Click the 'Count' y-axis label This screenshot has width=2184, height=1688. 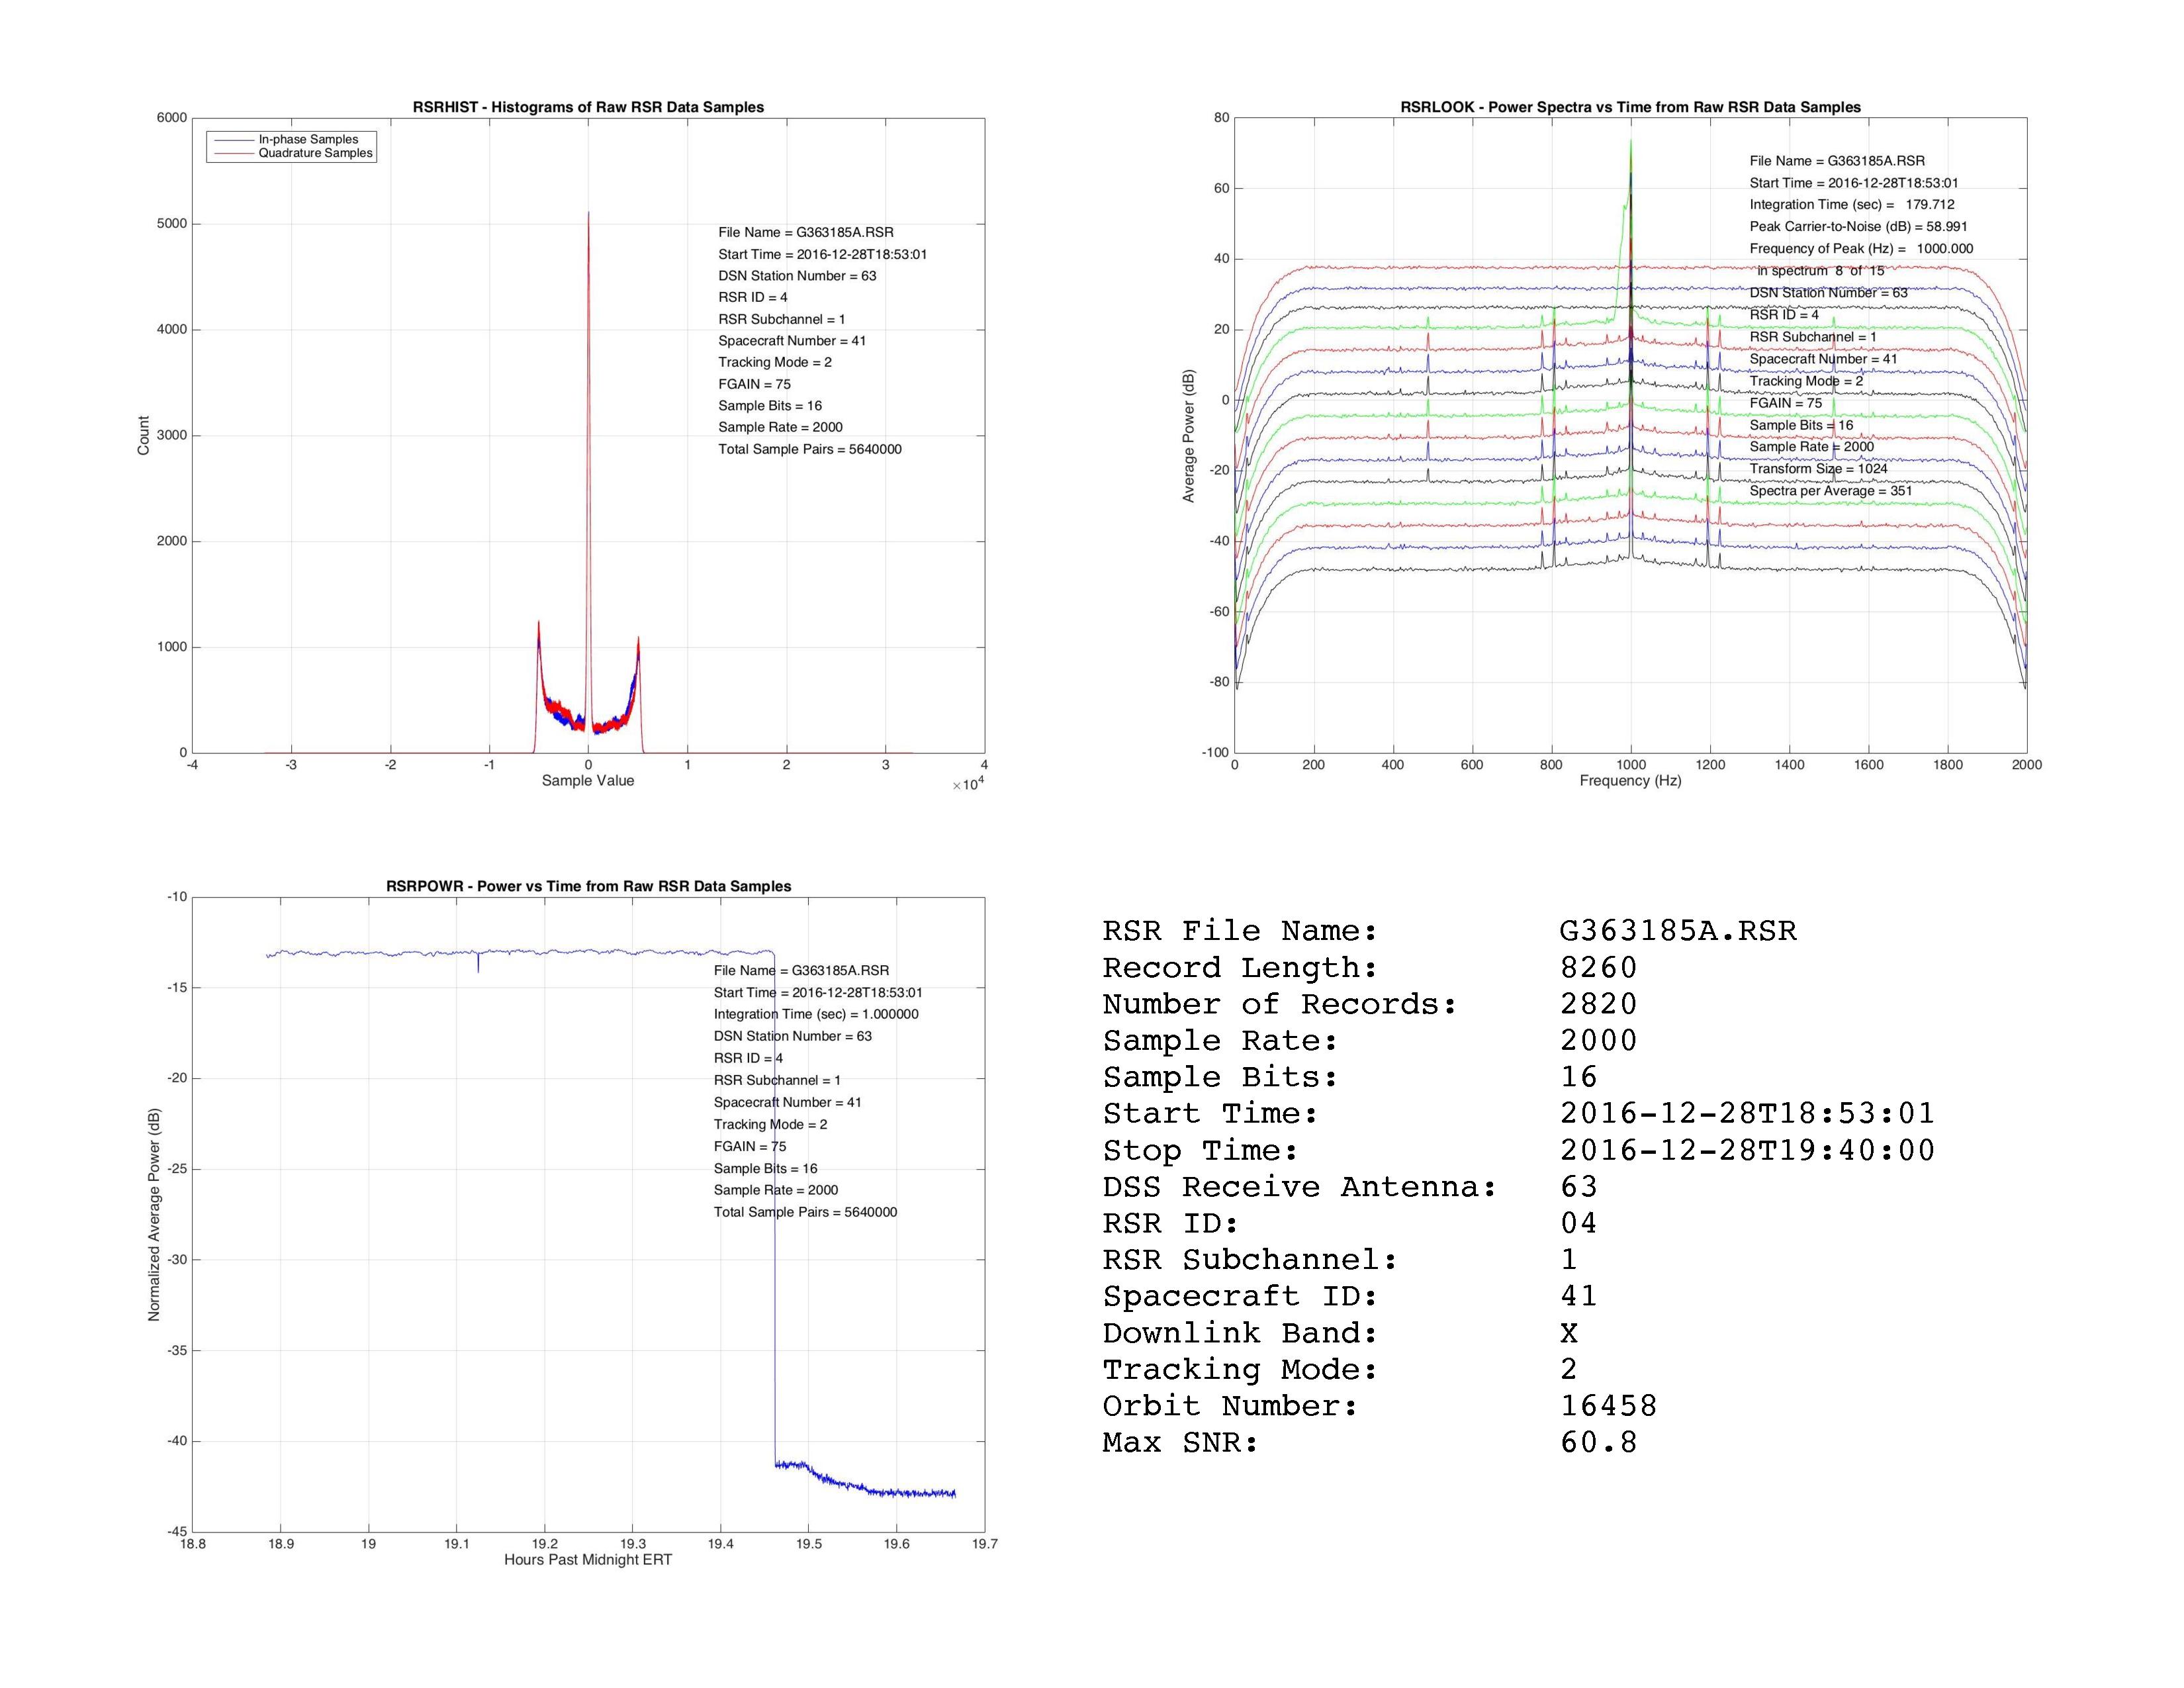pos(143,436)
